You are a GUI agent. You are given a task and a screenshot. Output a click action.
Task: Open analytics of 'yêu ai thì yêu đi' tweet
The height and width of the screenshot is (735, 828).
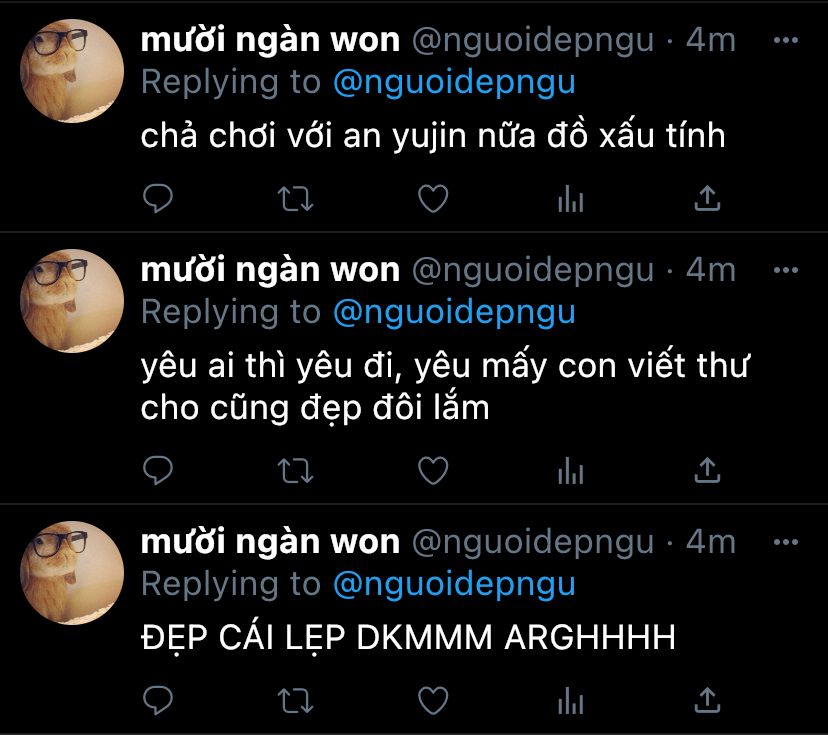click(571, 471)
